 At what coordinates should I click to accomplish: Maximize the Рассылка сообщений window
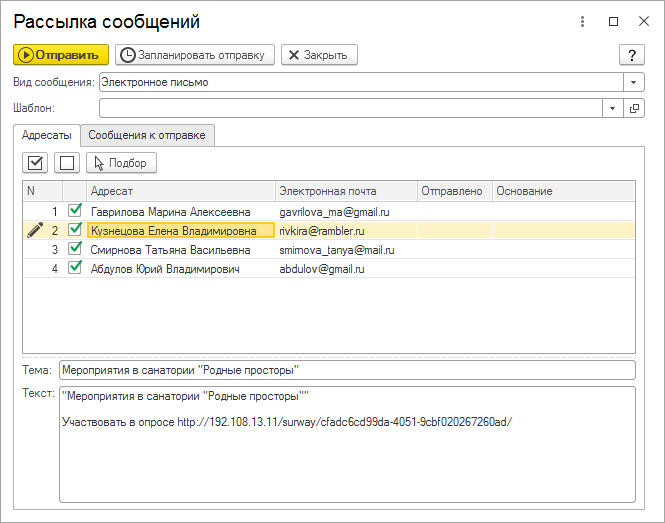pyautogui.click(x=614, y=22)
